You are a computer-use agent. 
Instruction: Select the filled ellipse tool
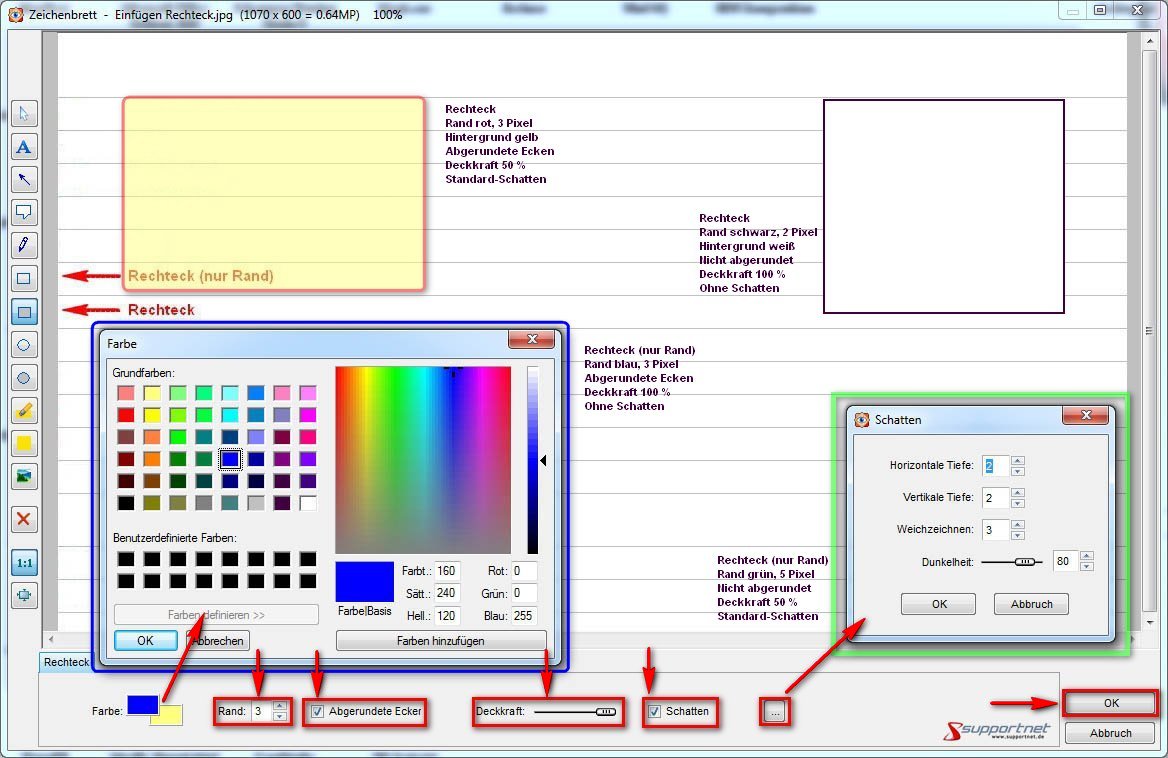(x=25, y=378)
